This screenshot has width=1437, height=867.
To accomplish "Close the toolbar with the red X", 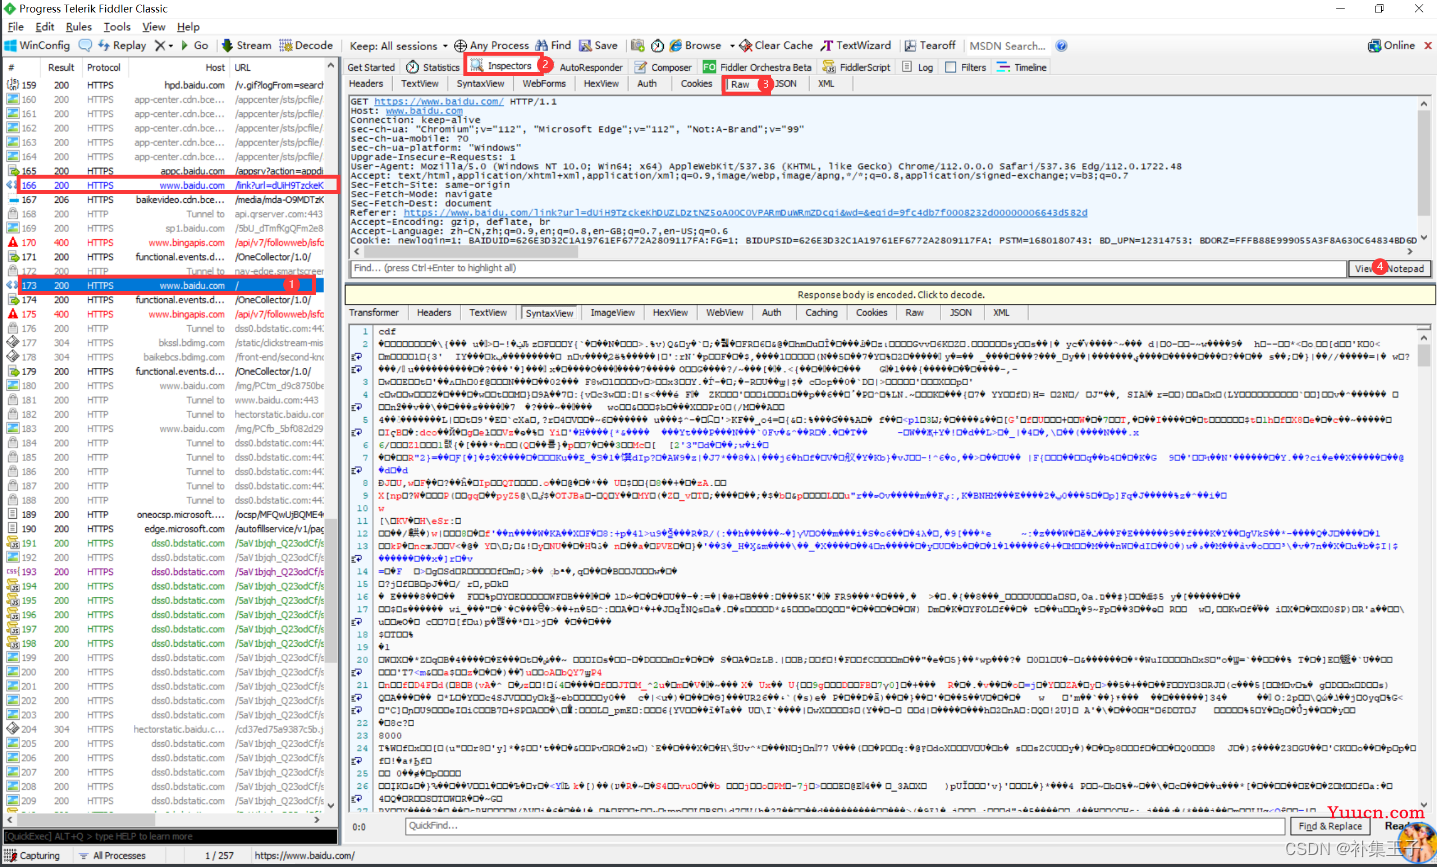I will [1428, 46].
